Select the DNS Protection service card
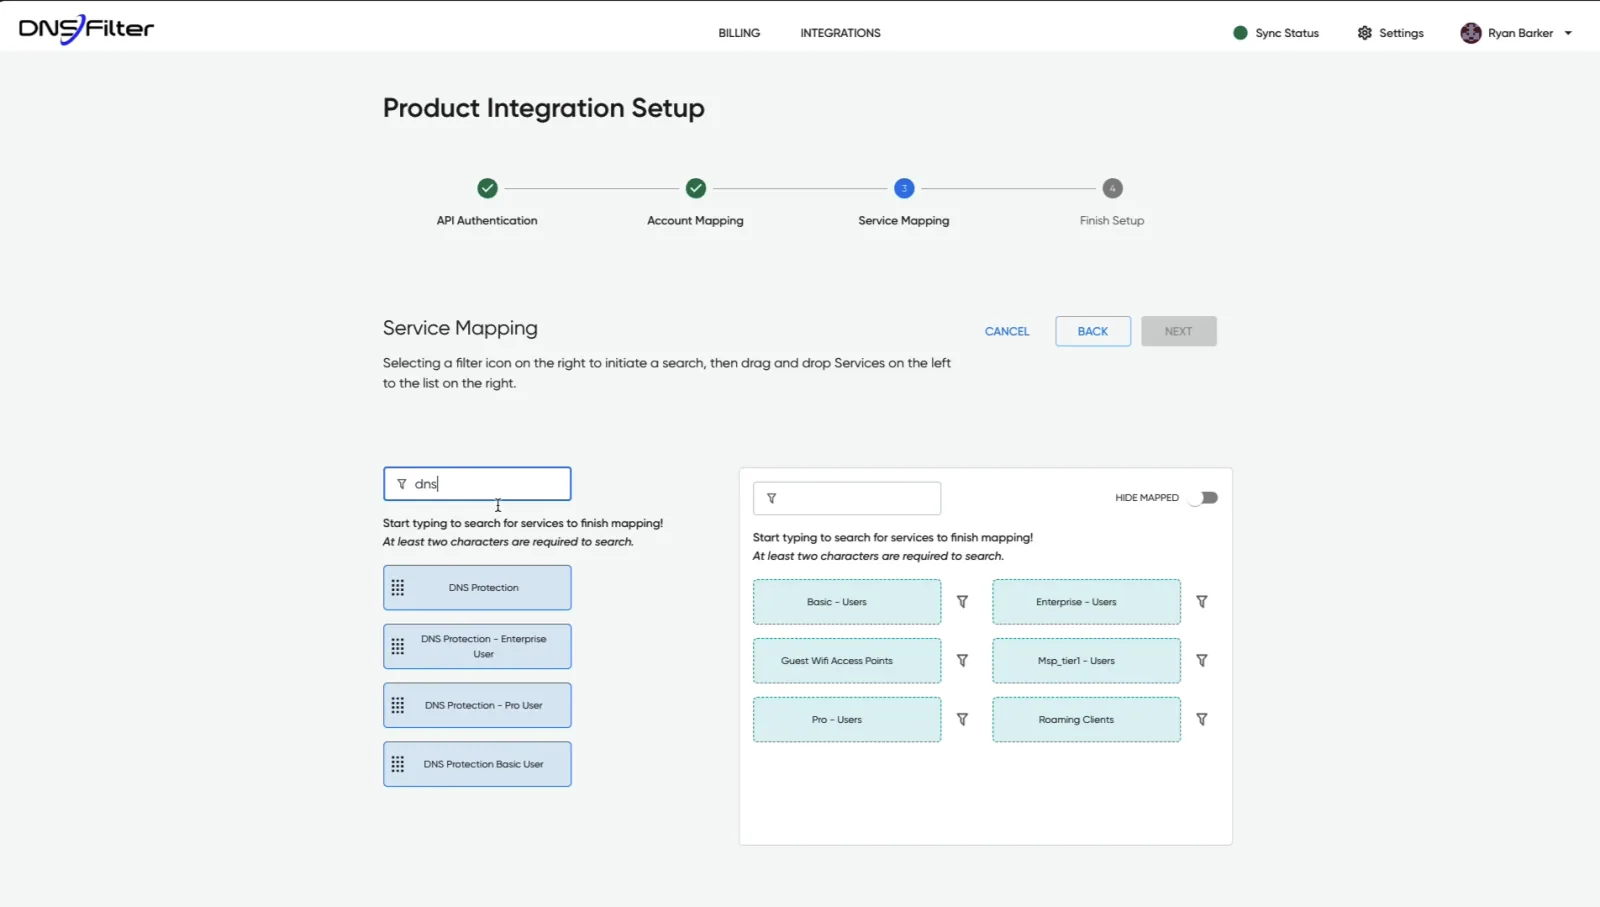The image size is (1600, 907). (x=477, y=588)
